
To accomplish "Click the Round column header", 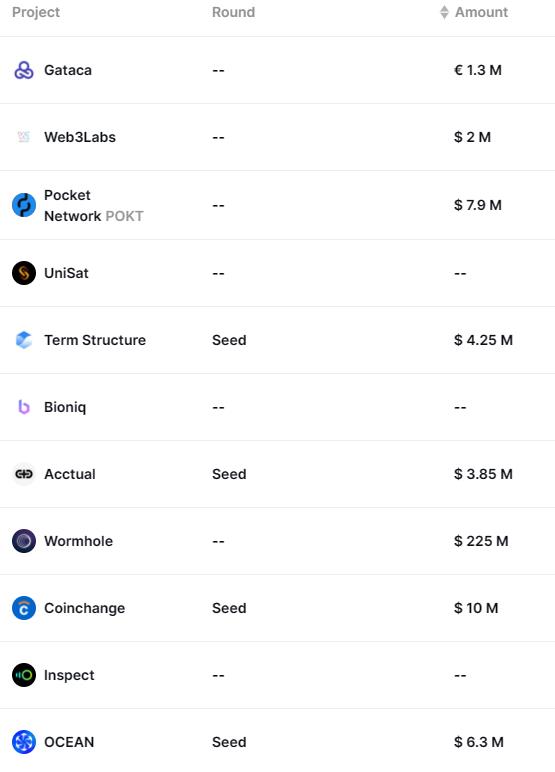I will point(233,12).
